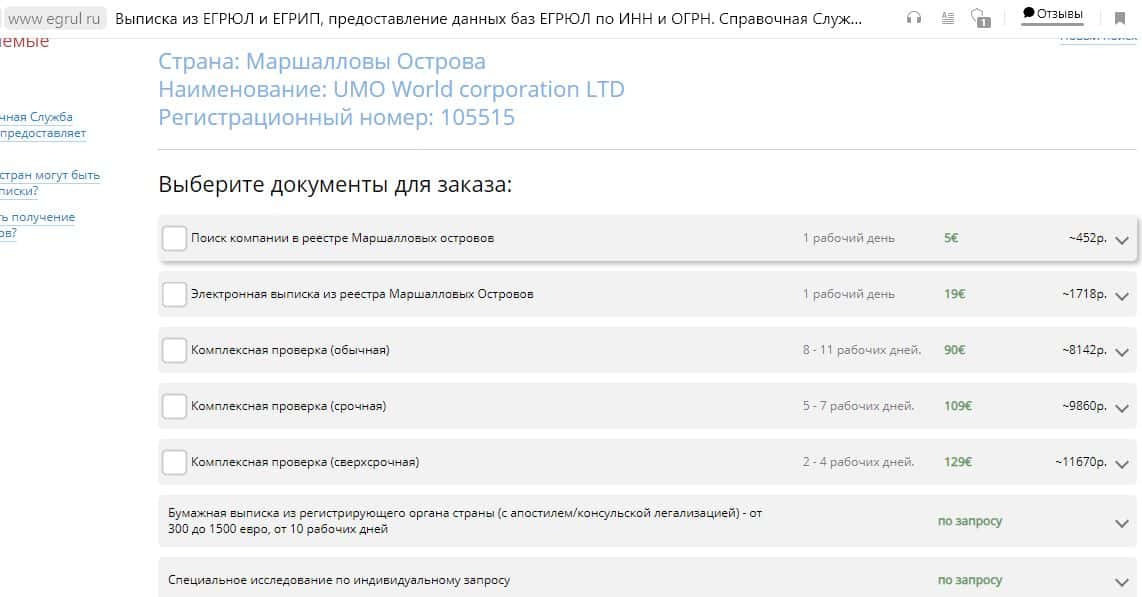The image size is (1142, 597).
Task: Click the 129€ price
Action: 958,462
